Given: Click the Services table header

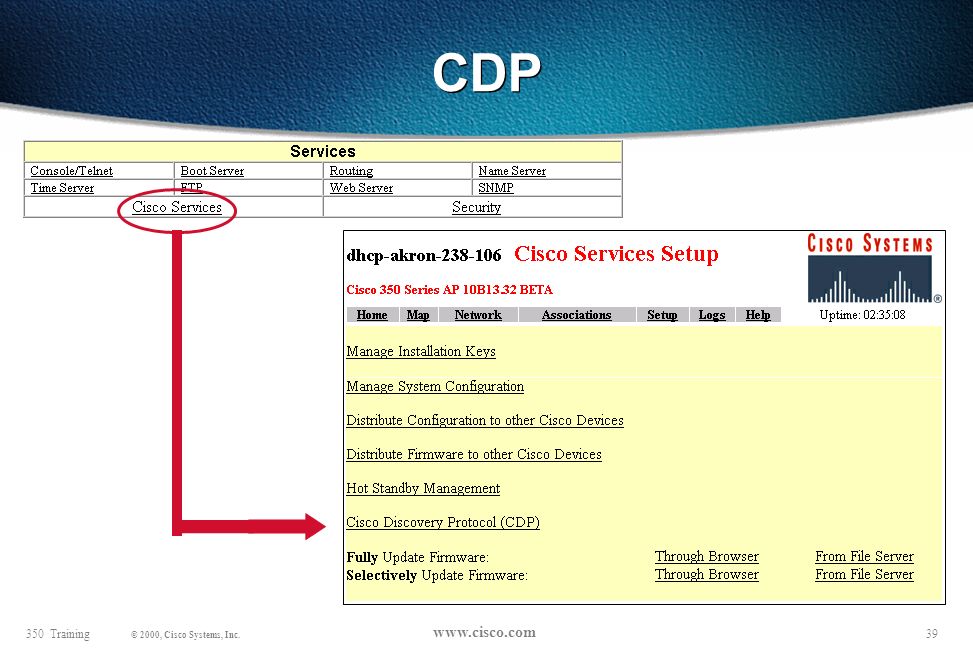Looking at the screenshot, I should pyautogui.click(x=323, y=151).
